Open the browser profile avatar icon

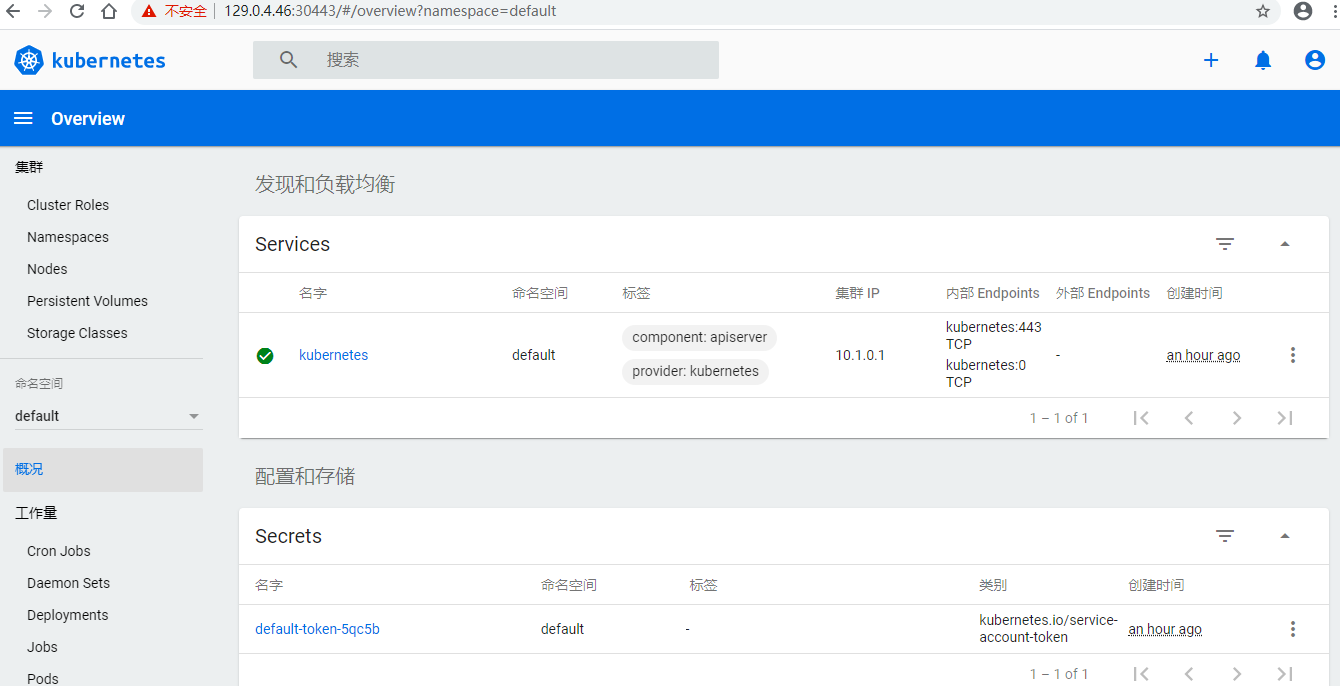click(1302, 12)
